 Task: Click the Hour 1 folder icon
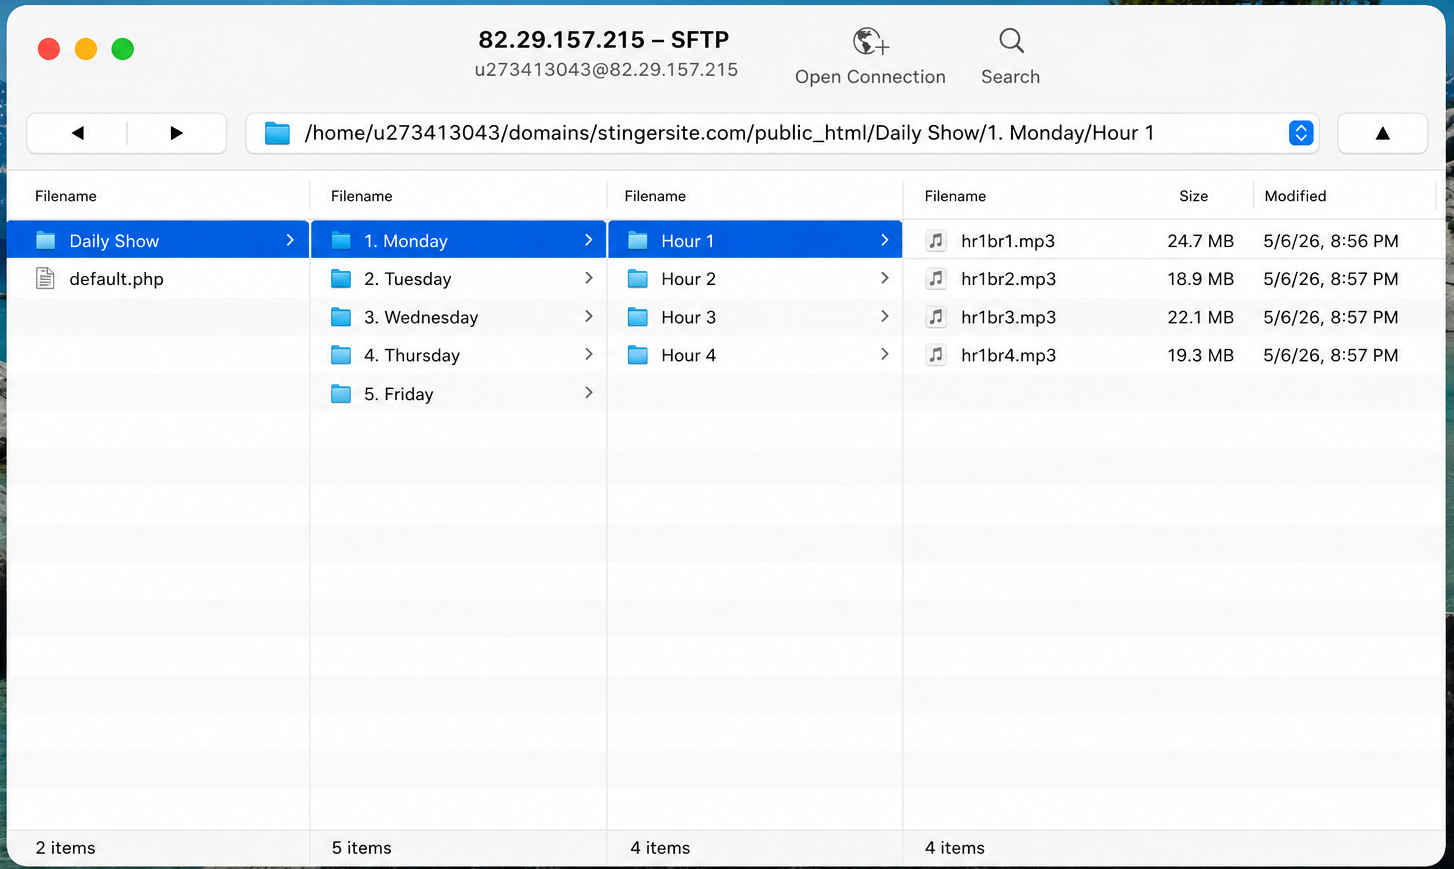[x=638, y=240]
